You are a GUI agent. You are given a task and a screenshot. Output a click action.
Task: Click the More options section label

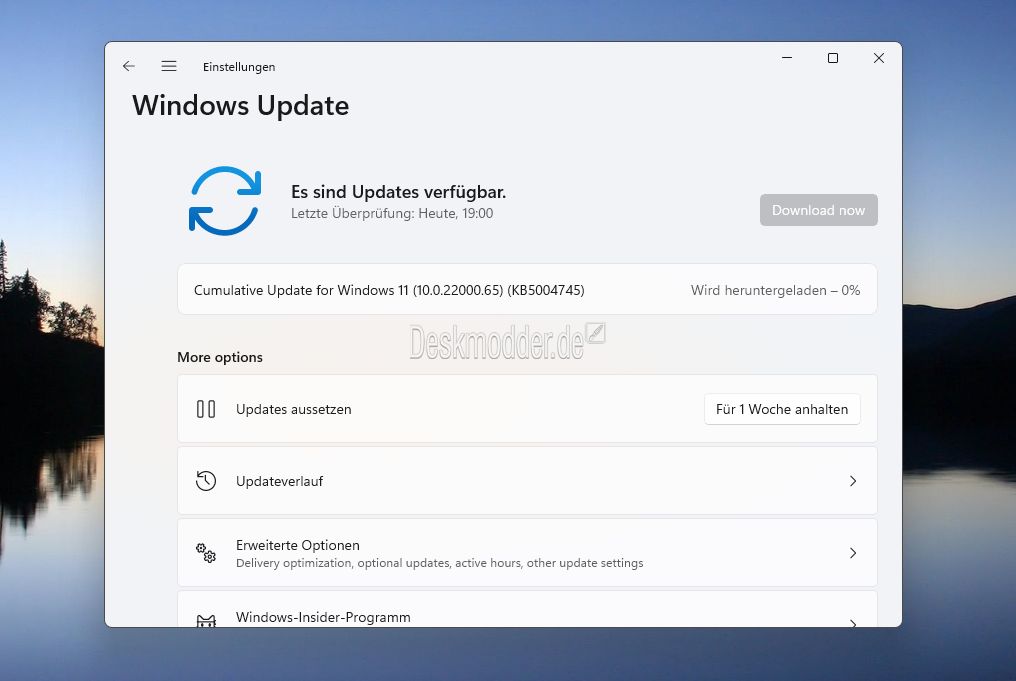[220, 357]
